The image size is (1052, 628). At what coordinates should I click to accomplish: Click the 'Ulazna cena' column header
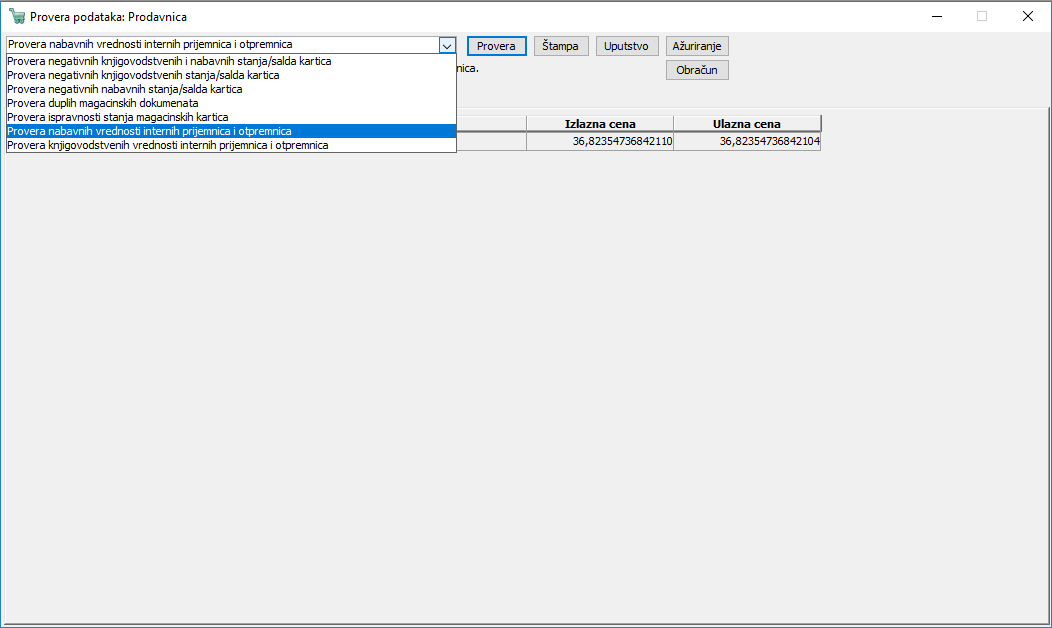(747, 124)
